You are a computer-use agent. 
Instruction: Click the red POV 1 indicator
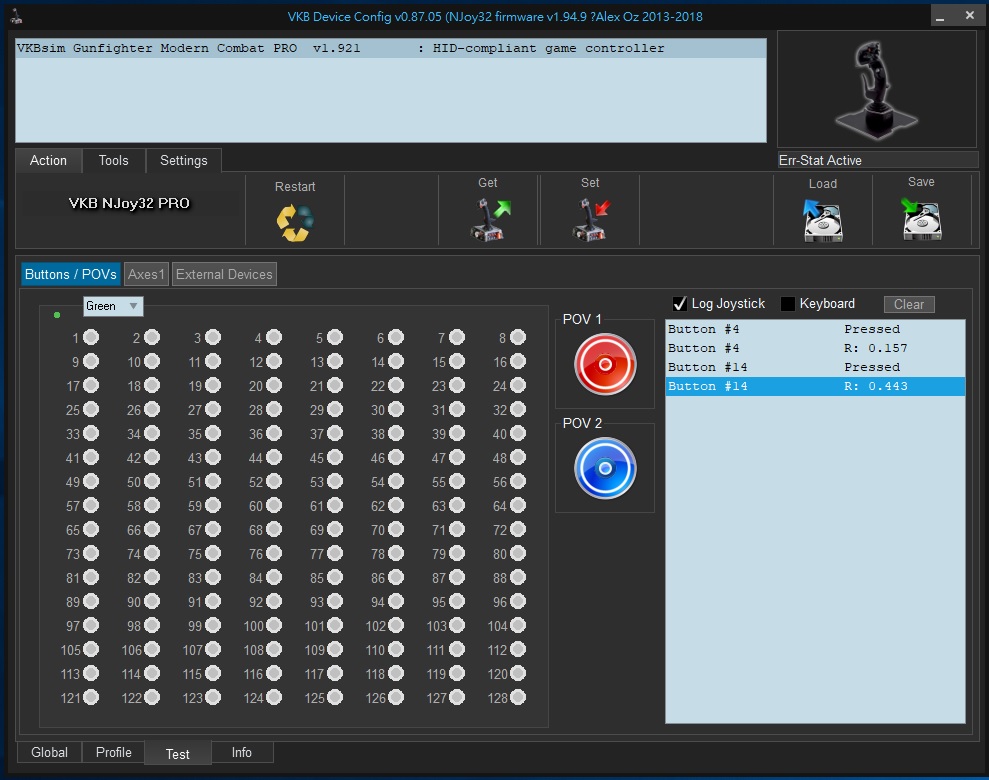click(605, 365)
